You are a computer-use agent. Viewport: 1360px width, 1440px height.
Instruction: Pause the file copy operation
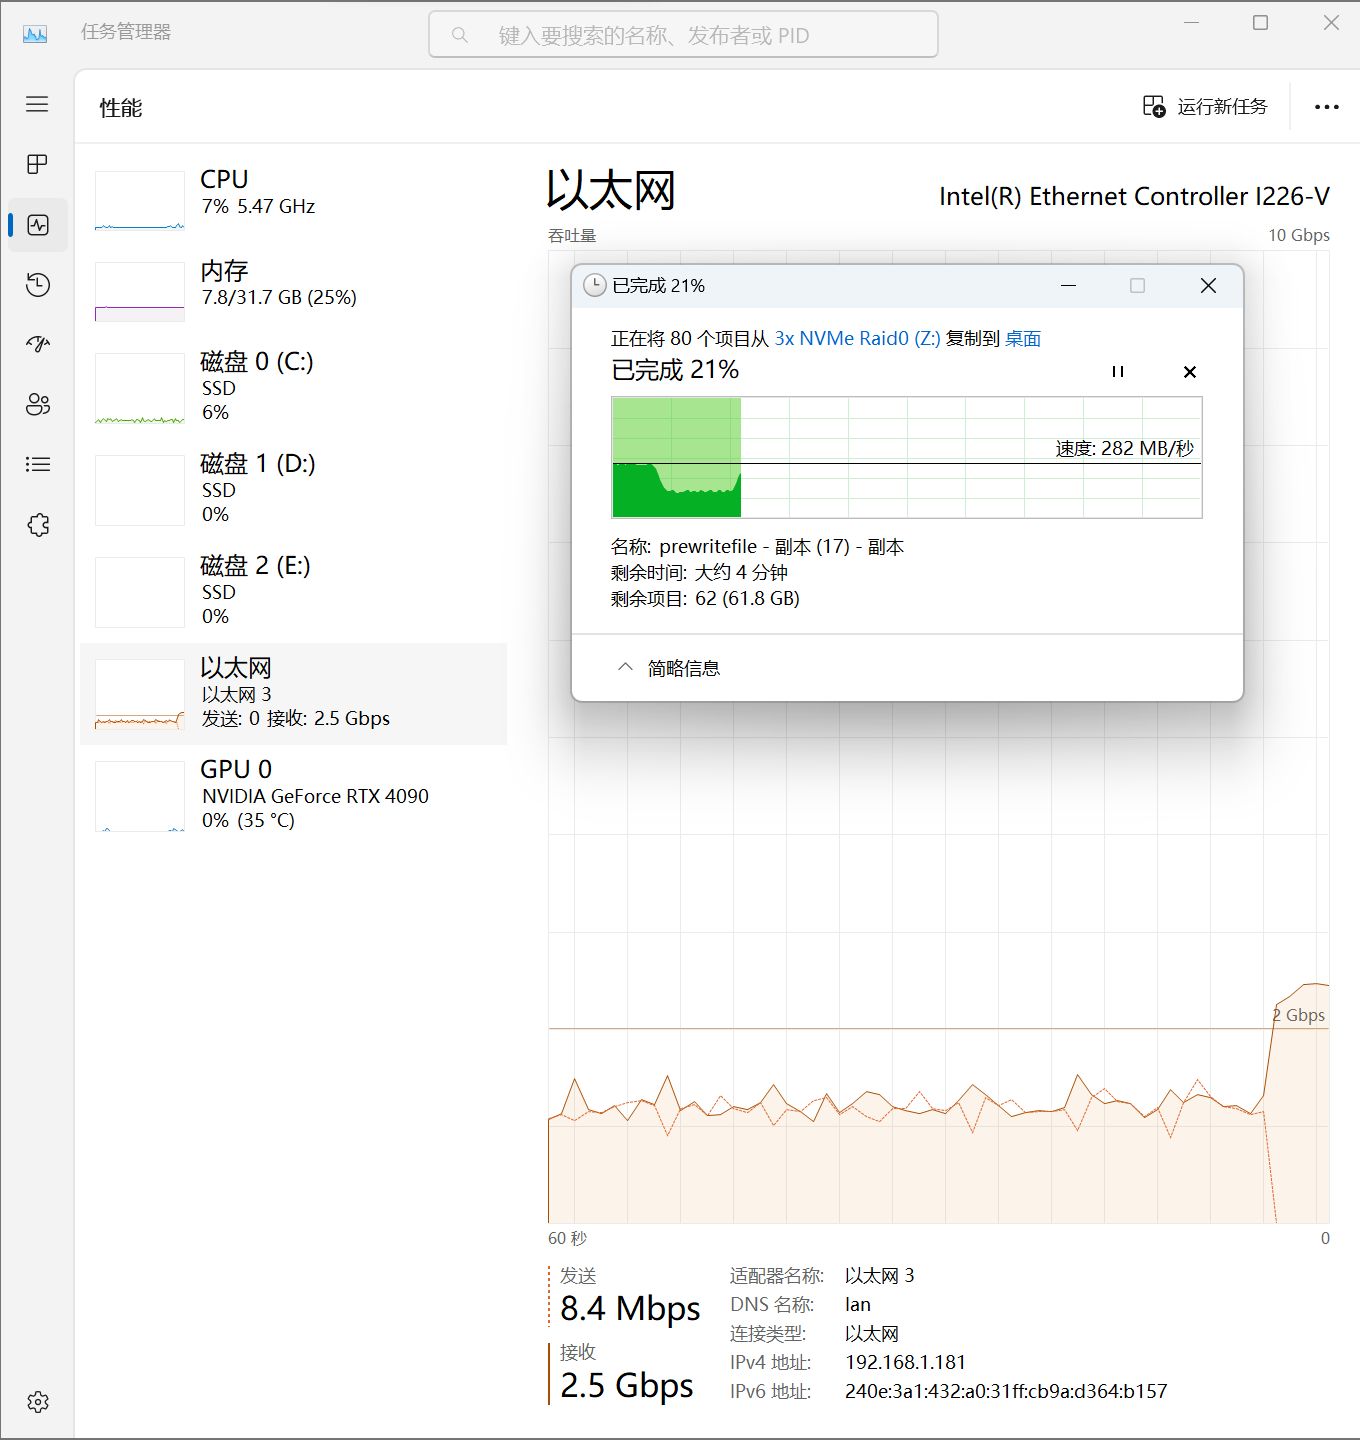point(1118,371)
